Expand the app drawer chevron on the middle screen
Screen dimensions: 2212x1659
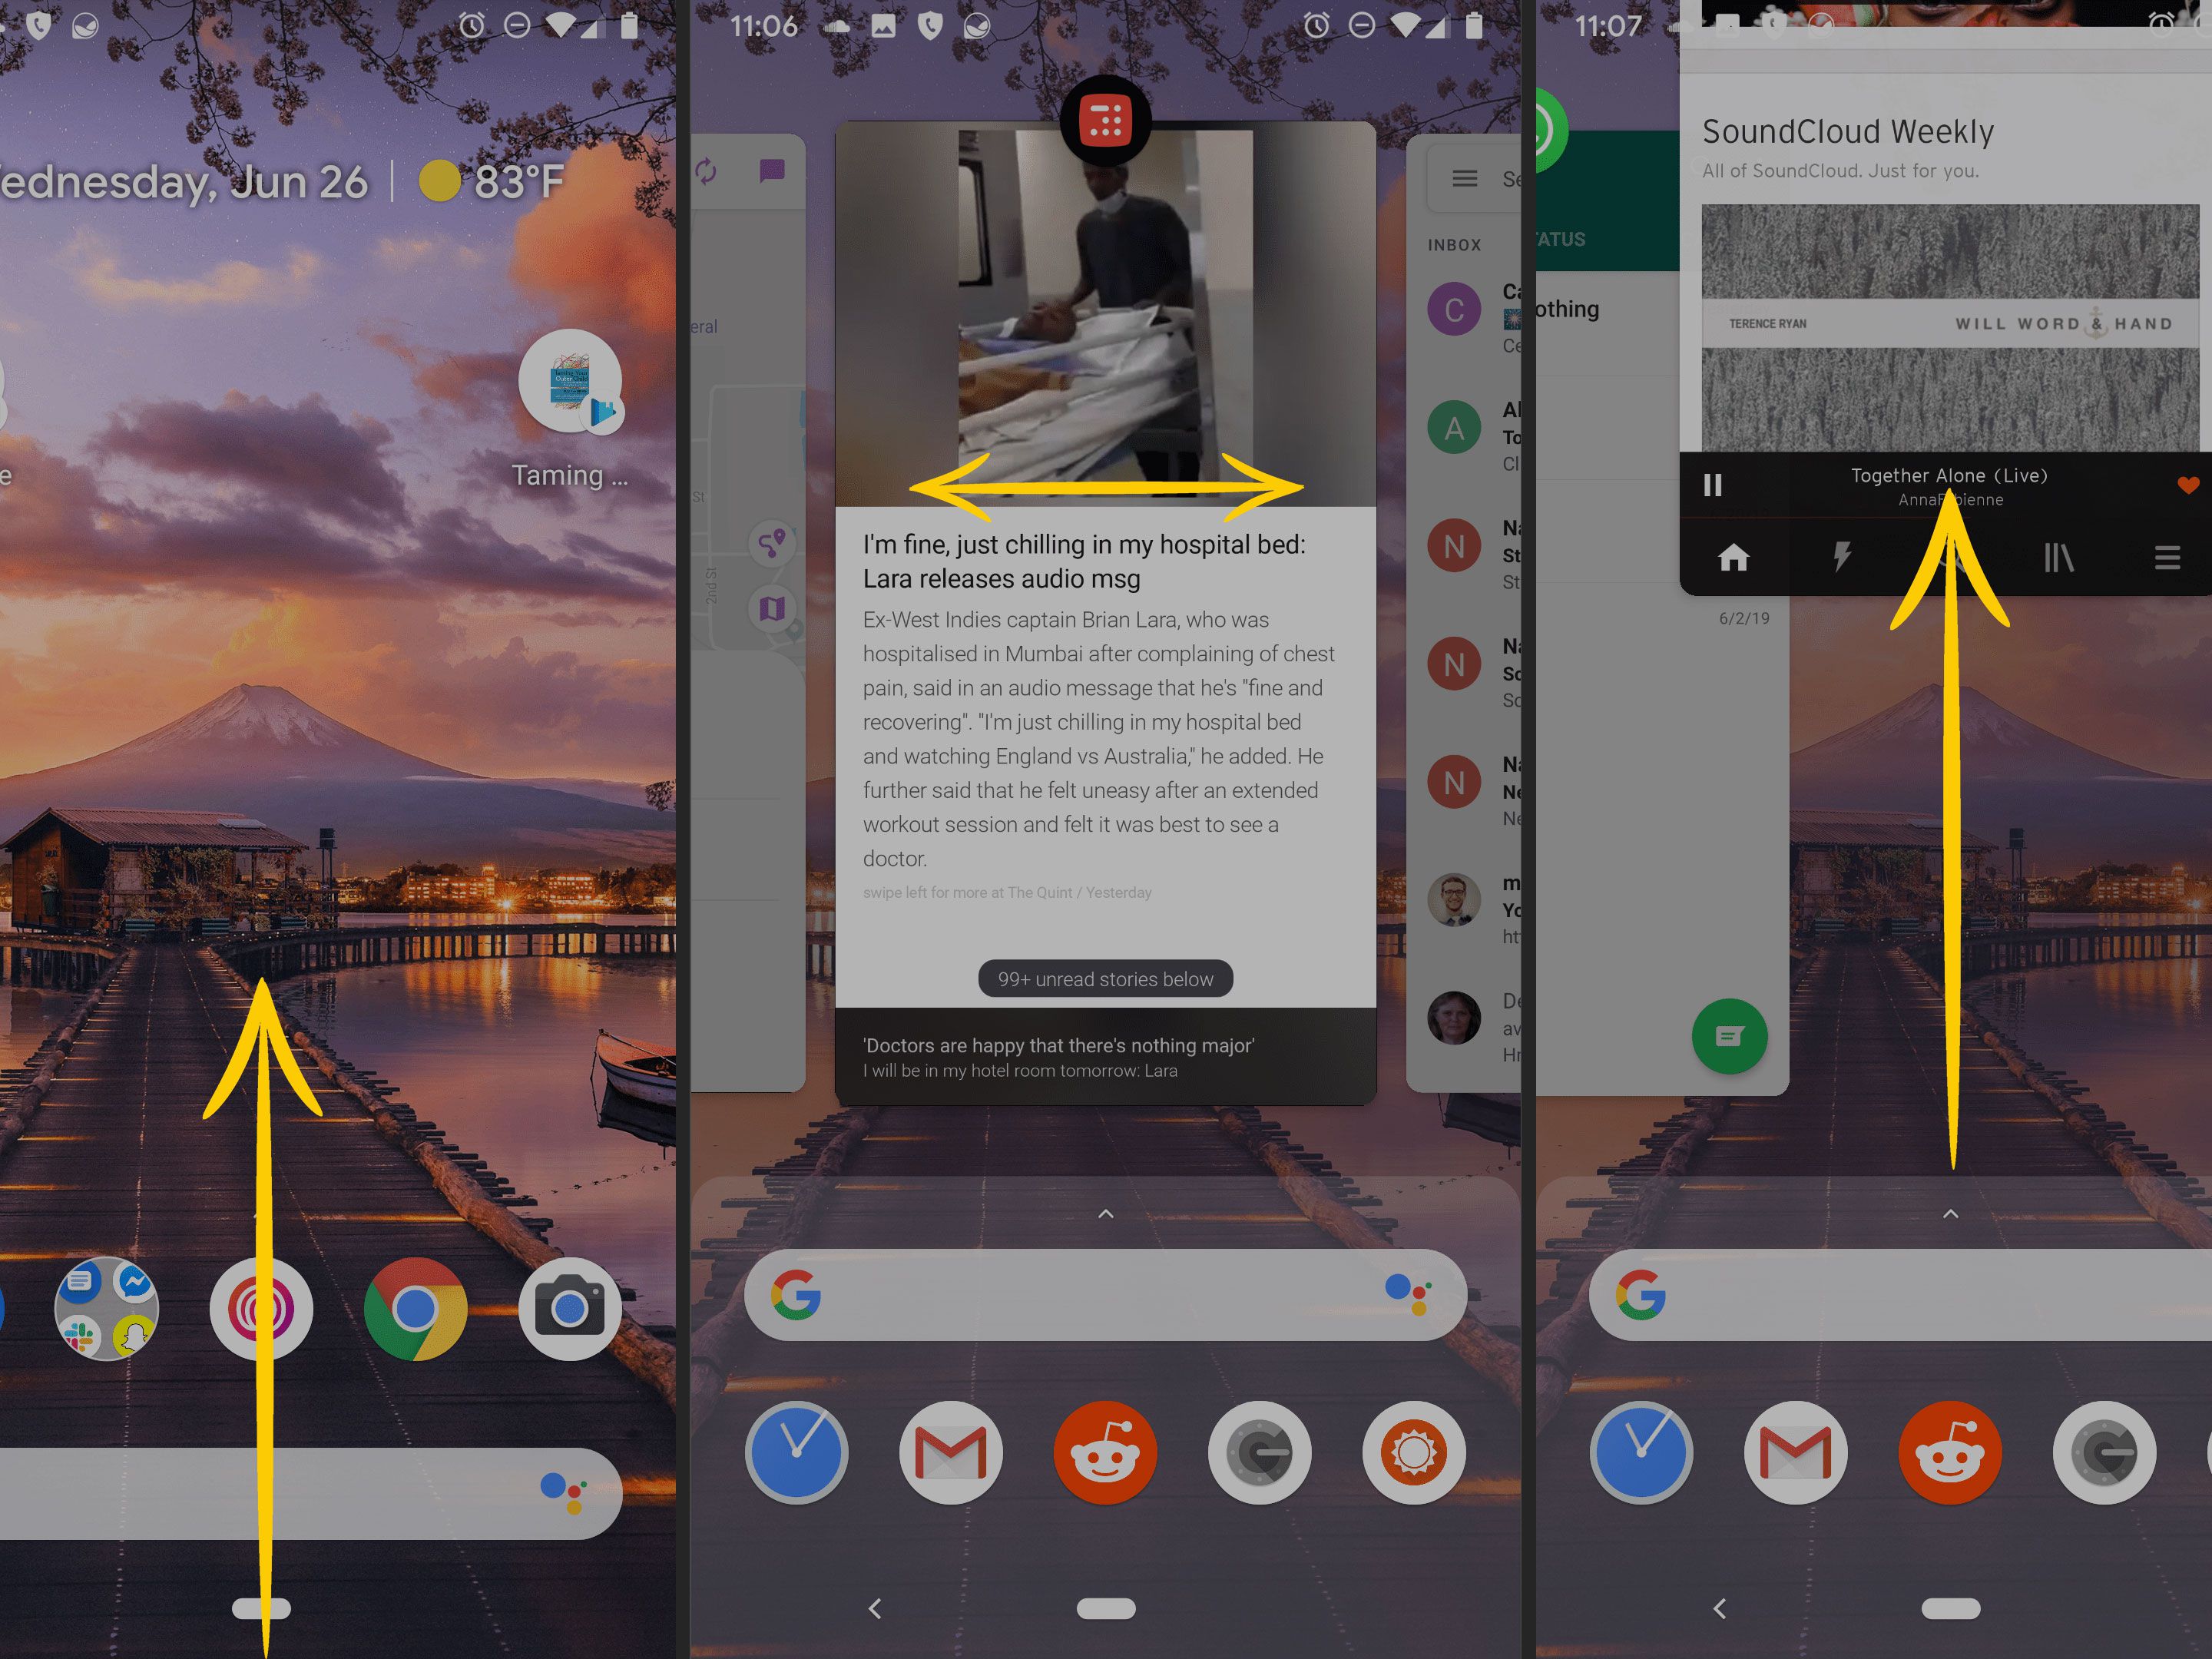[x=1105, y=1214]
